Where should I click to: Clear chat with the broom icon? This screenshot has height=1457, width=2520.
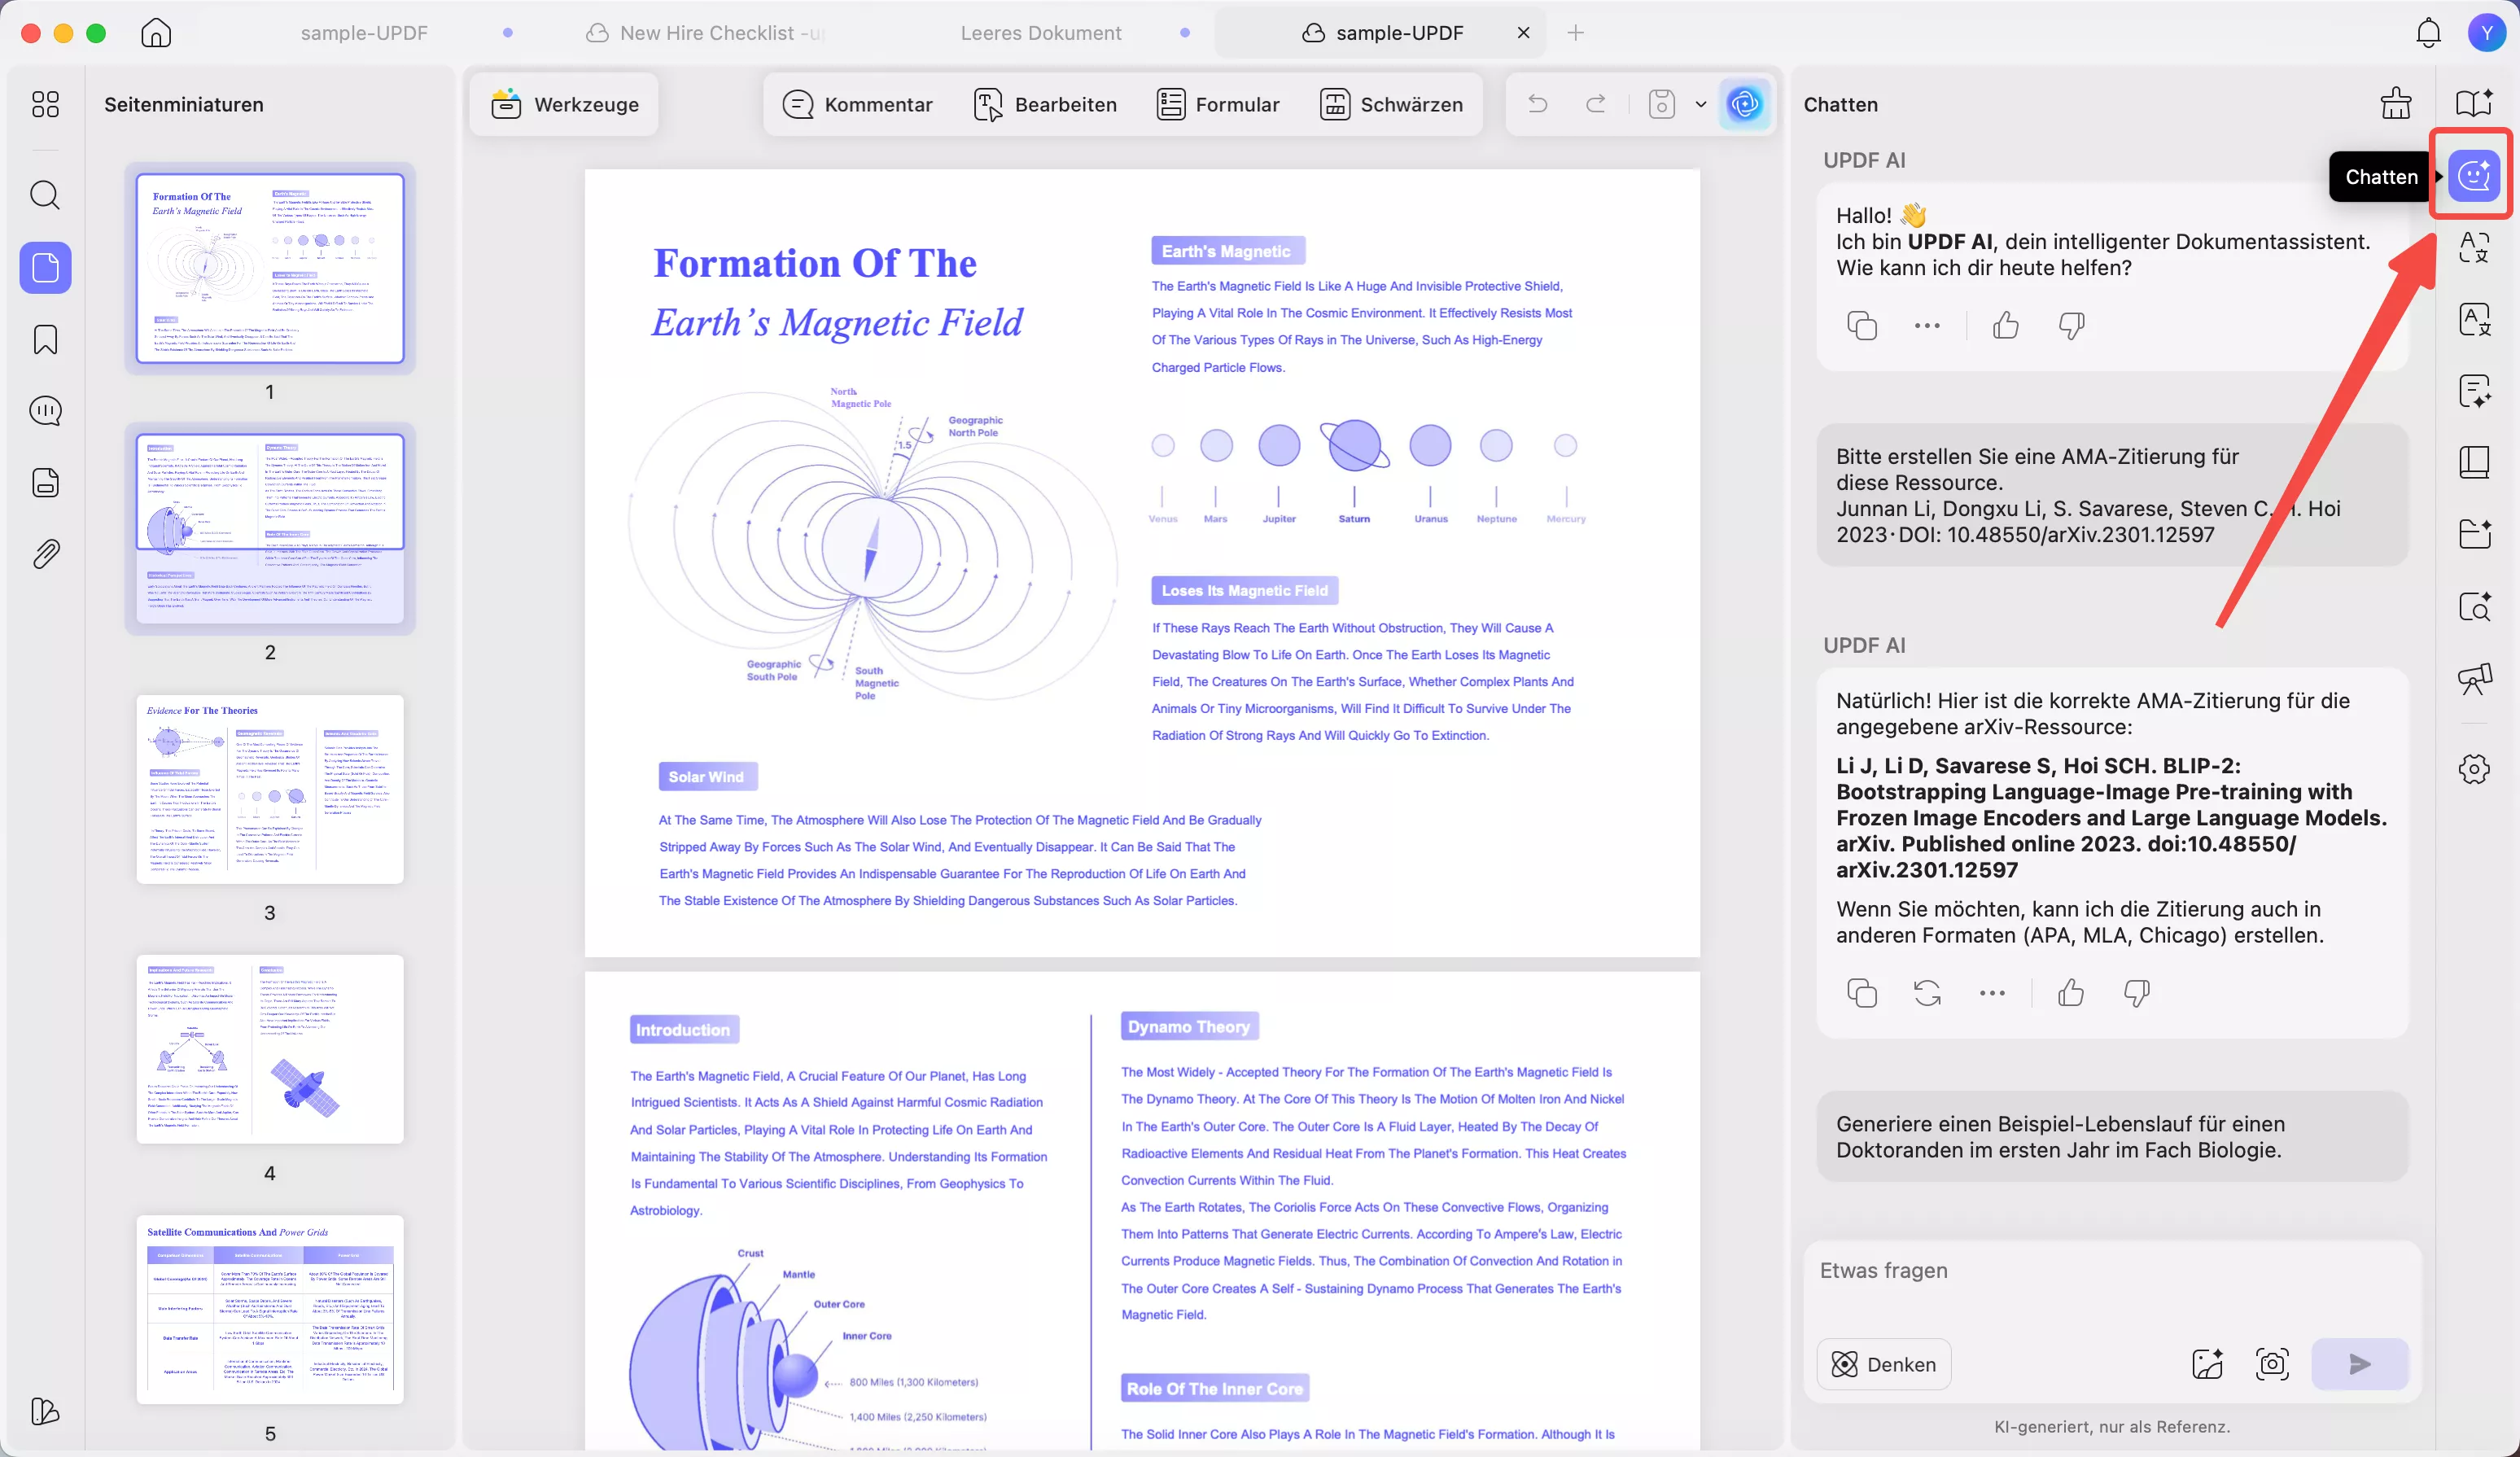click(2395, 103)
